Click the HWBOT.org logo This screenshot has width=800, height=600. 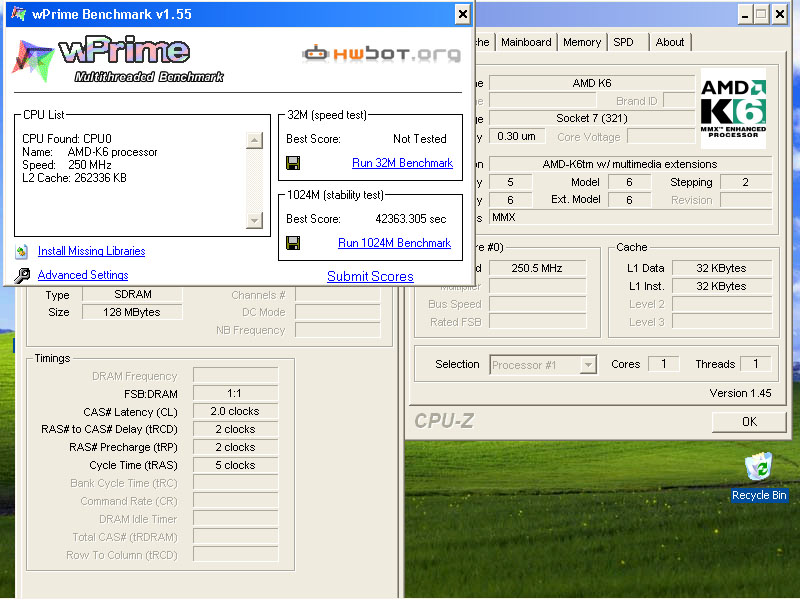pyautogui.click(x=381, y=54)
